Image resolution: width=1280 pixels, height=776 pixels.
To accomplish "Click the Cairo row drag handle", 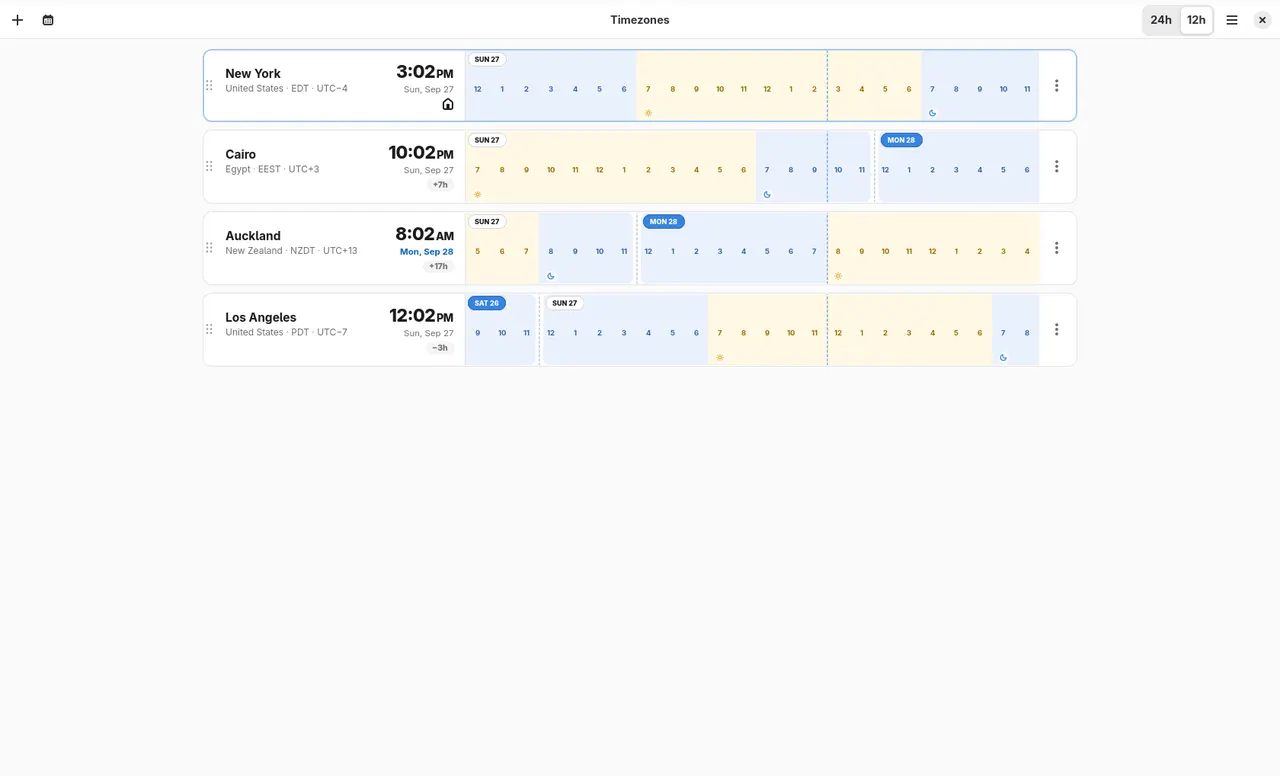I will tap(209, 167).
